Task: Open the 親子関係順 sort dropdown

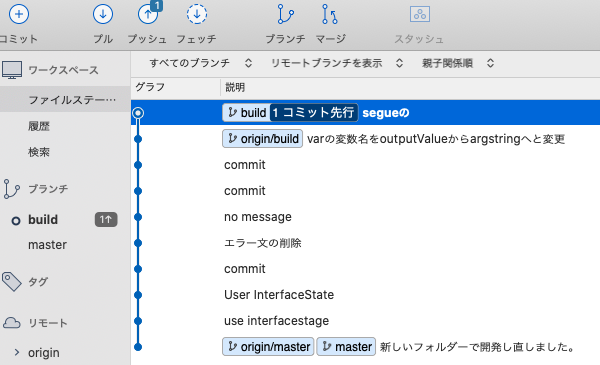Action: point(458,63)
